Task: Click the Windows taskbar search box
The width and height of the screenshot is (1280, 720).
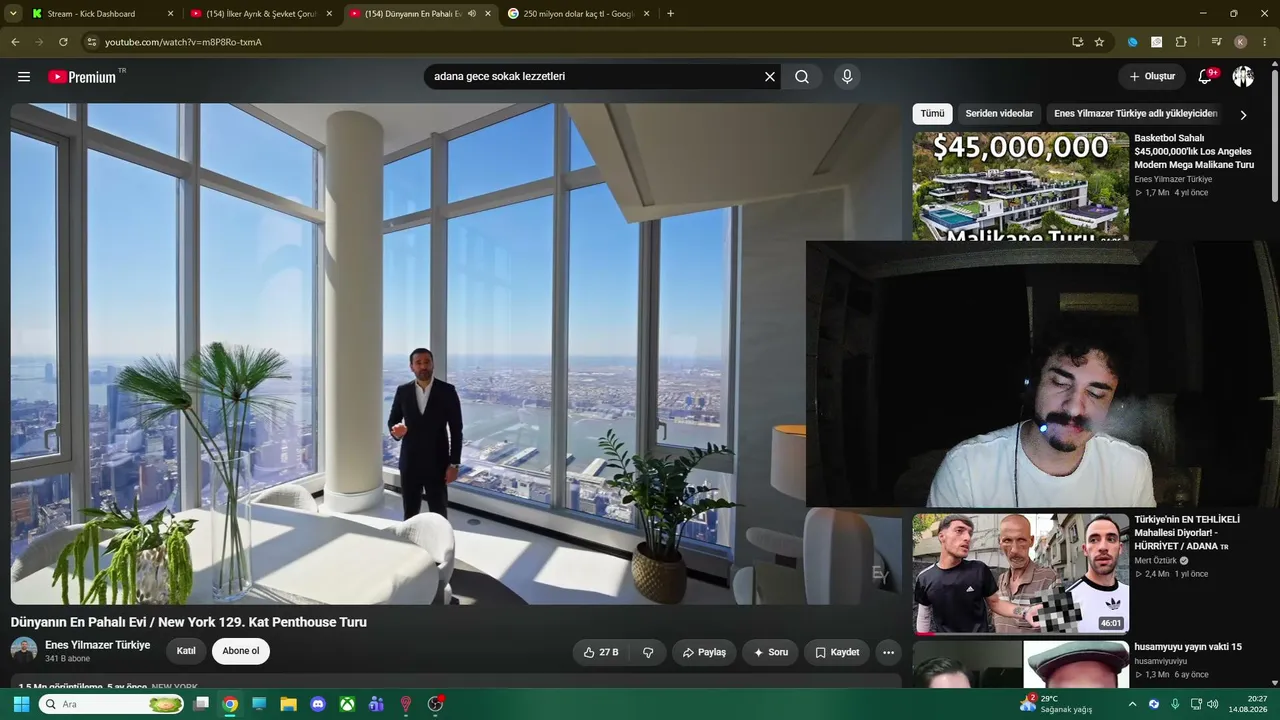Action: [112, 704]
